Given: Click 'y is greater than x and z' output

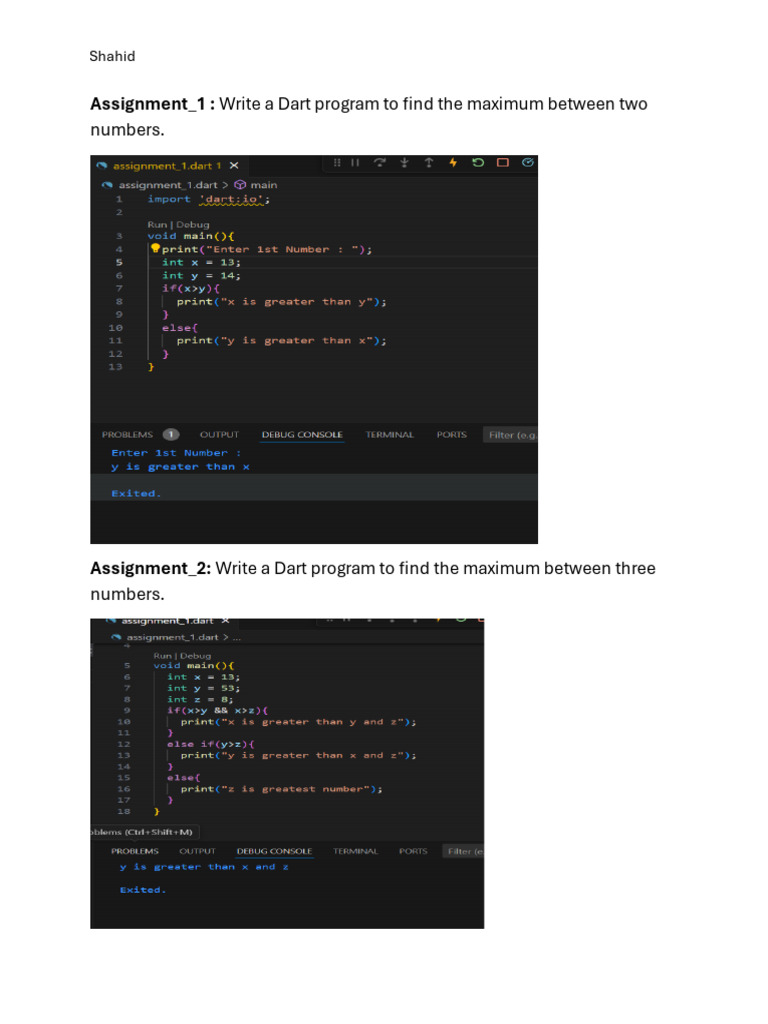Looking at the screenshot, I should 204,867.
